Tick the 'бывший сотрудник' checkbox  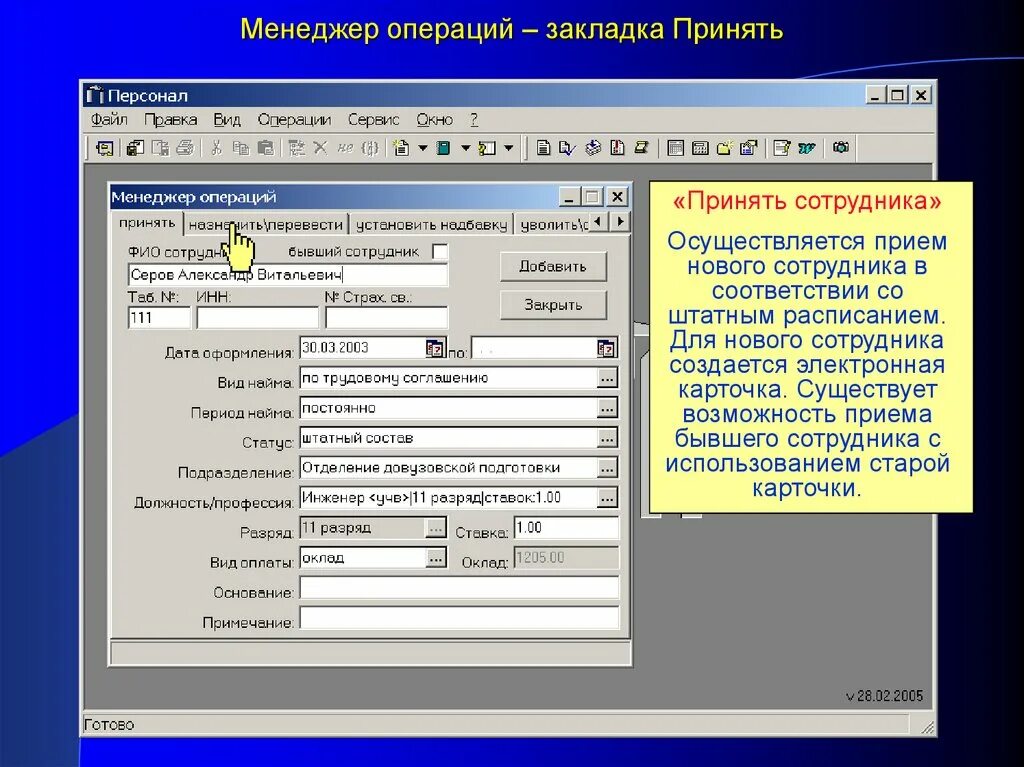coord(441,252)
